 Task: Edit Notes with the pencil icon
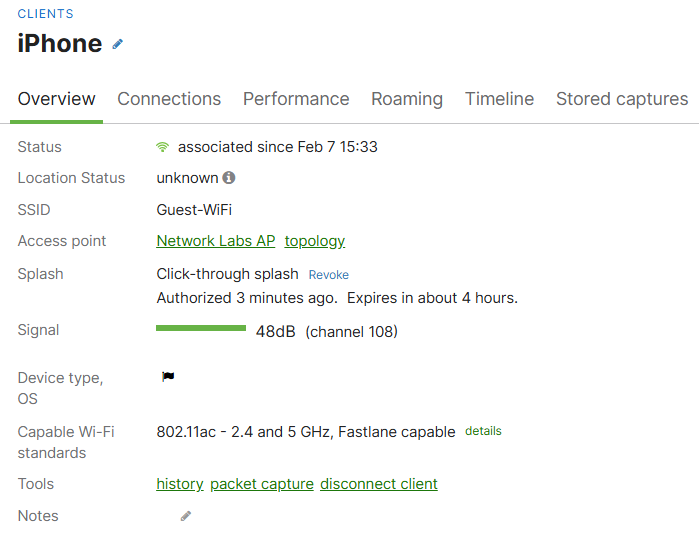click(x=186, y=516)
